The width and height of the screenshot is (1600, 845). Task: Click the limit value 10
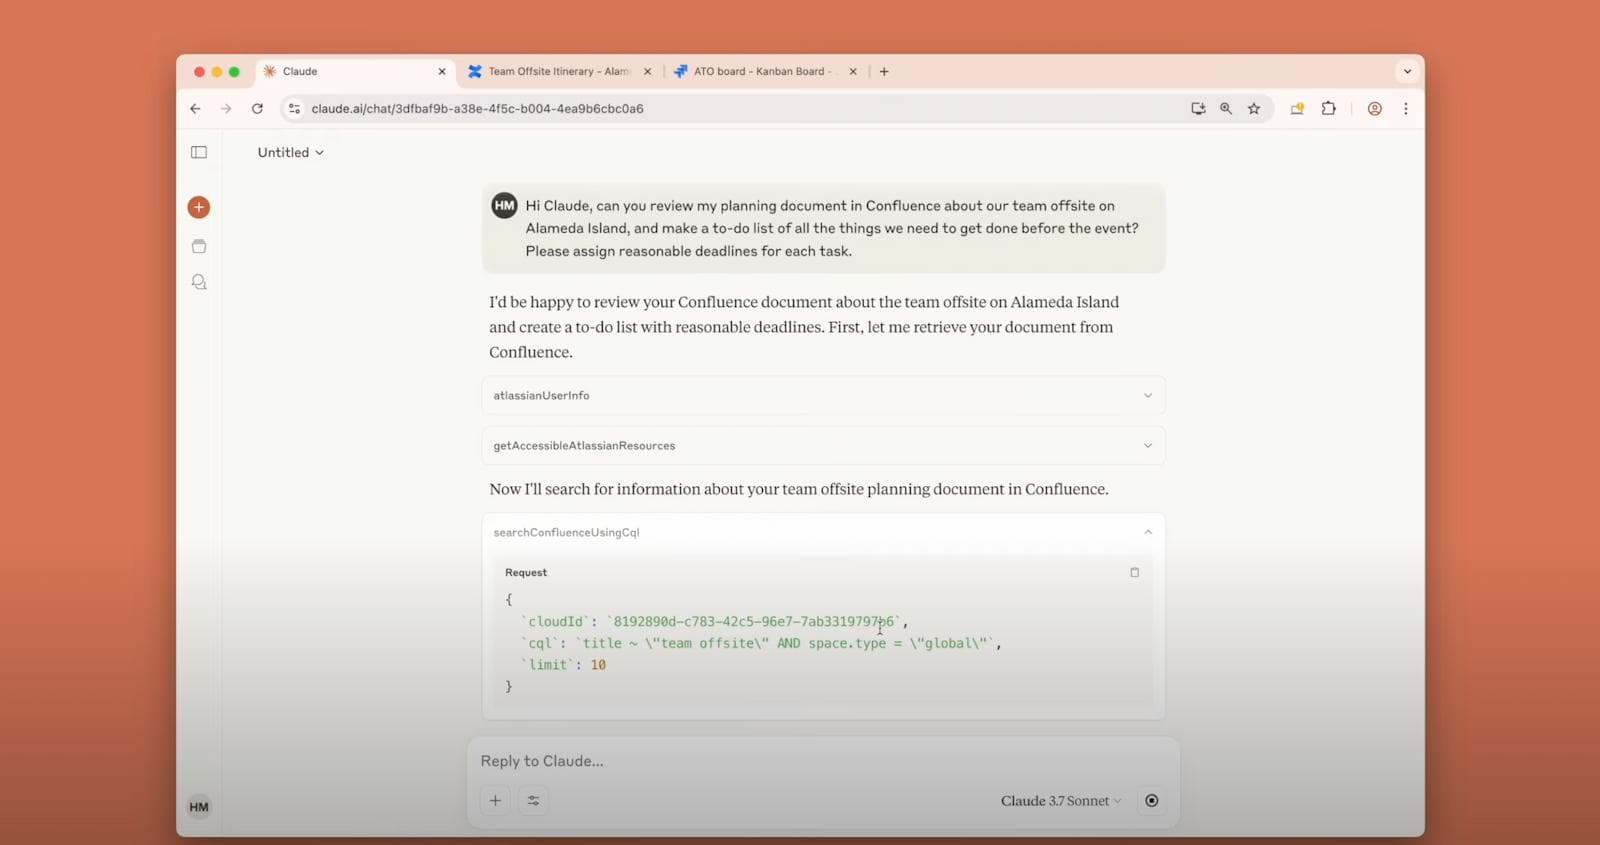[x=598, y=665]
